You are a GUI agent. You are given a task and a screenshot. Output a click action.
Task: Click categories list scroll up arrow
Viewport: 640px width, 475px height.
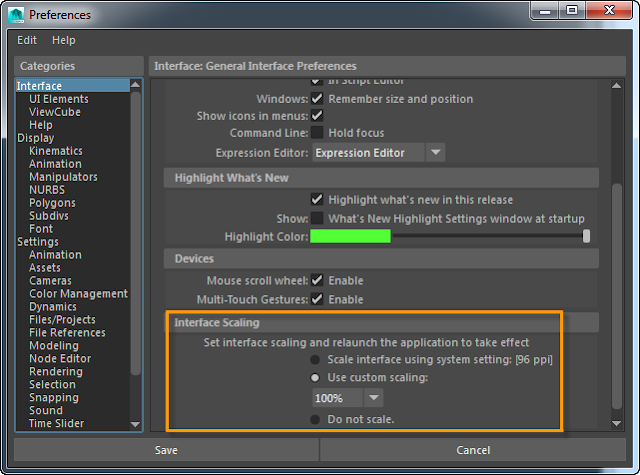click(136, 85)
